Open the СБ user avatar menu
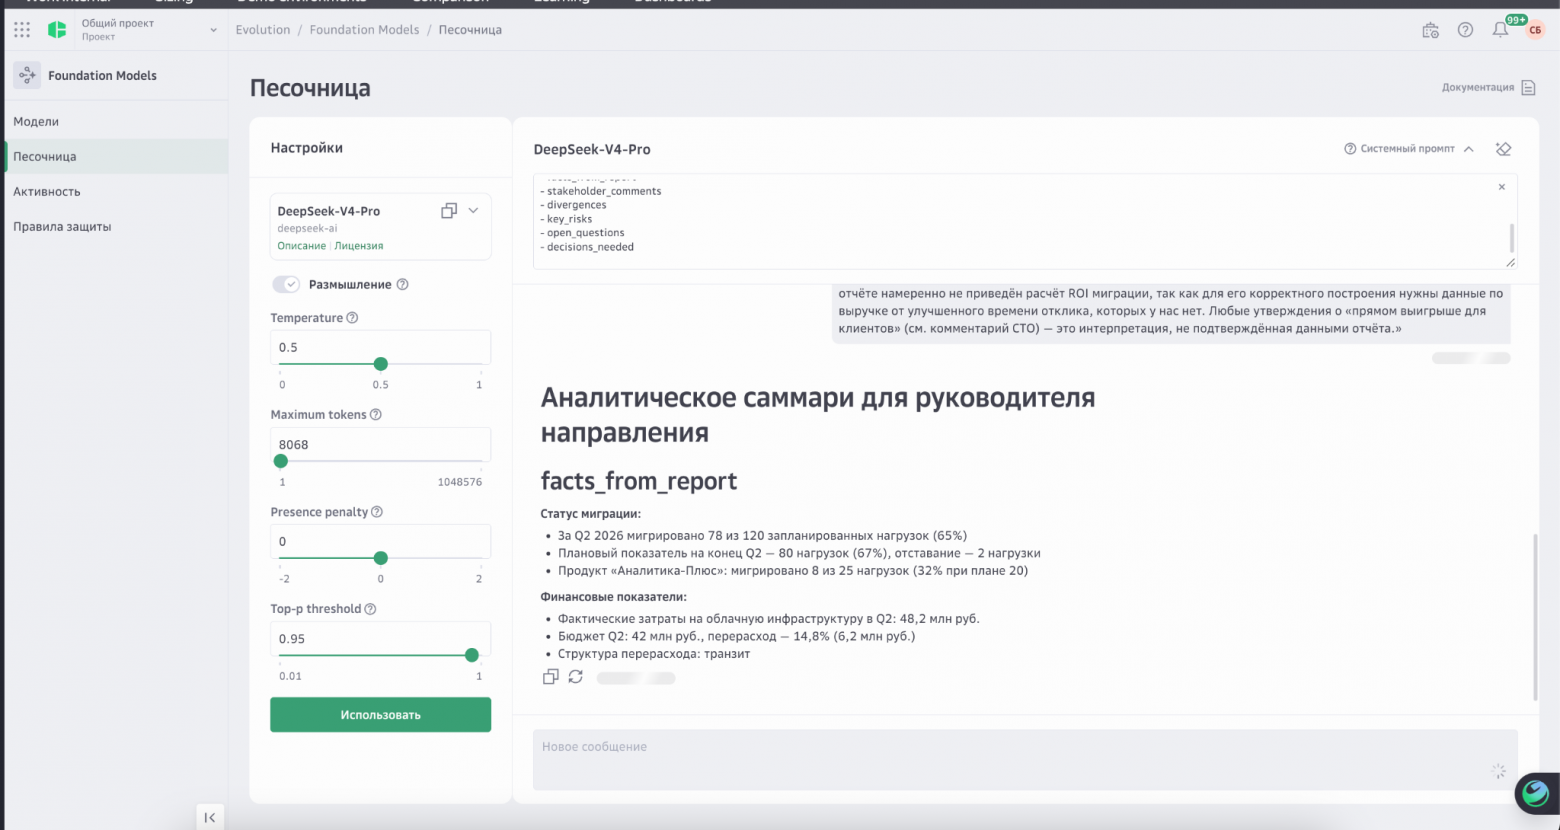The width and height of the screenshot is (1560, 830). [1535, 30]
